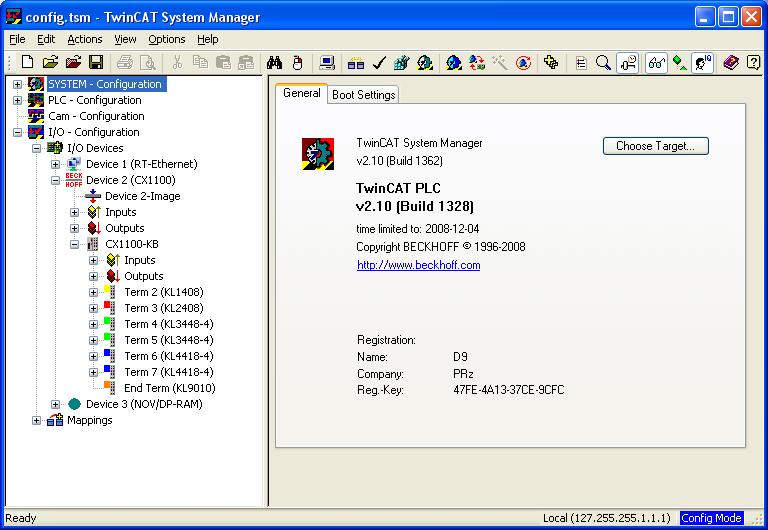Image resolution: width=768 pixels, height=530 pixels.
Task: Expand Device 3 (NOV/DP-RAM)
Action: click(55, 405)
